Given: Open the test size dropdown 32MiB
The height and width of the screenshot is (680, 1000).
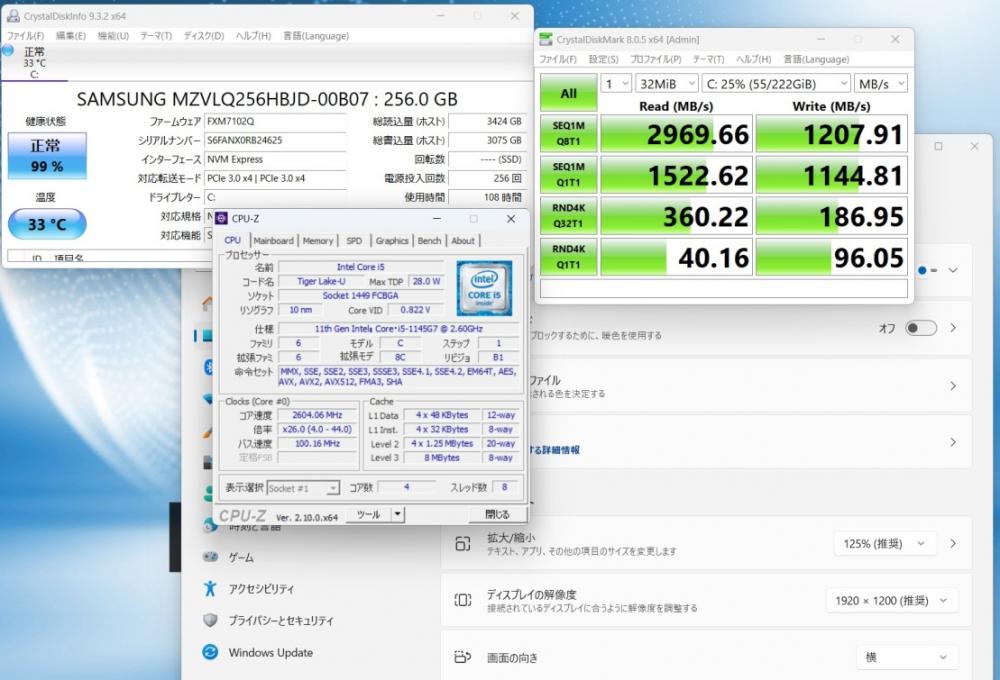Looking at the screenshot, I should click(666, 84).
